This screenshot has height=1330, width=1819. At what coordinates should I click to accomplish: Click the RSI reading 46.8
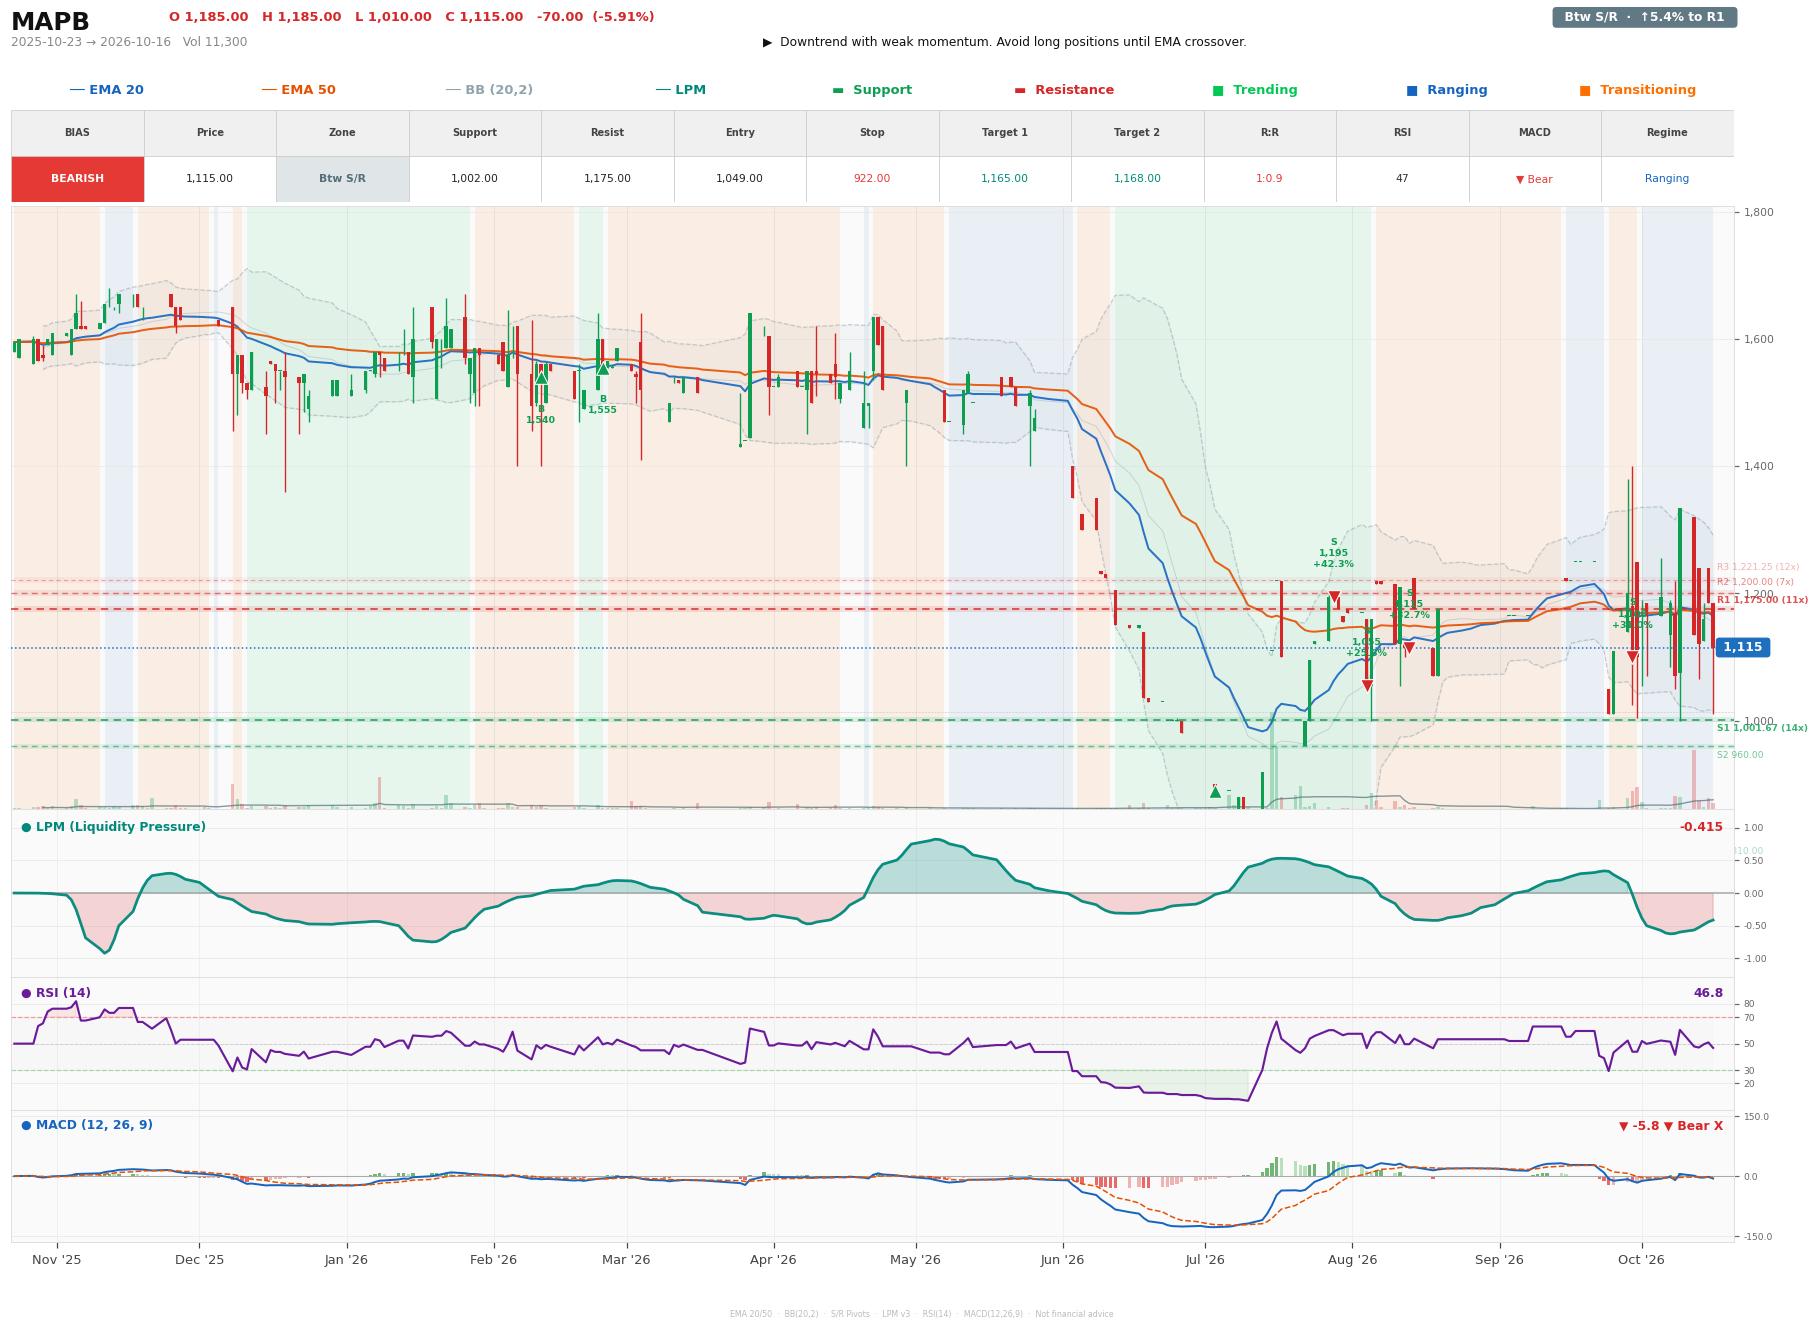tap(1708, 993)
